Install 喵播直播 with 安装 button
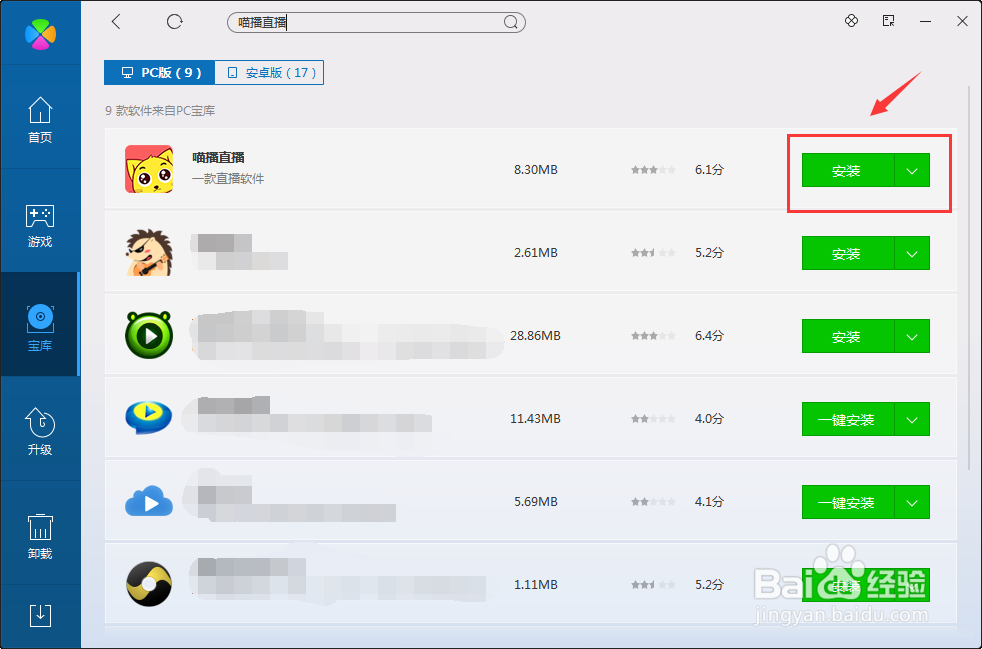This screenshot has height=649, width=982. click(848, 170)
